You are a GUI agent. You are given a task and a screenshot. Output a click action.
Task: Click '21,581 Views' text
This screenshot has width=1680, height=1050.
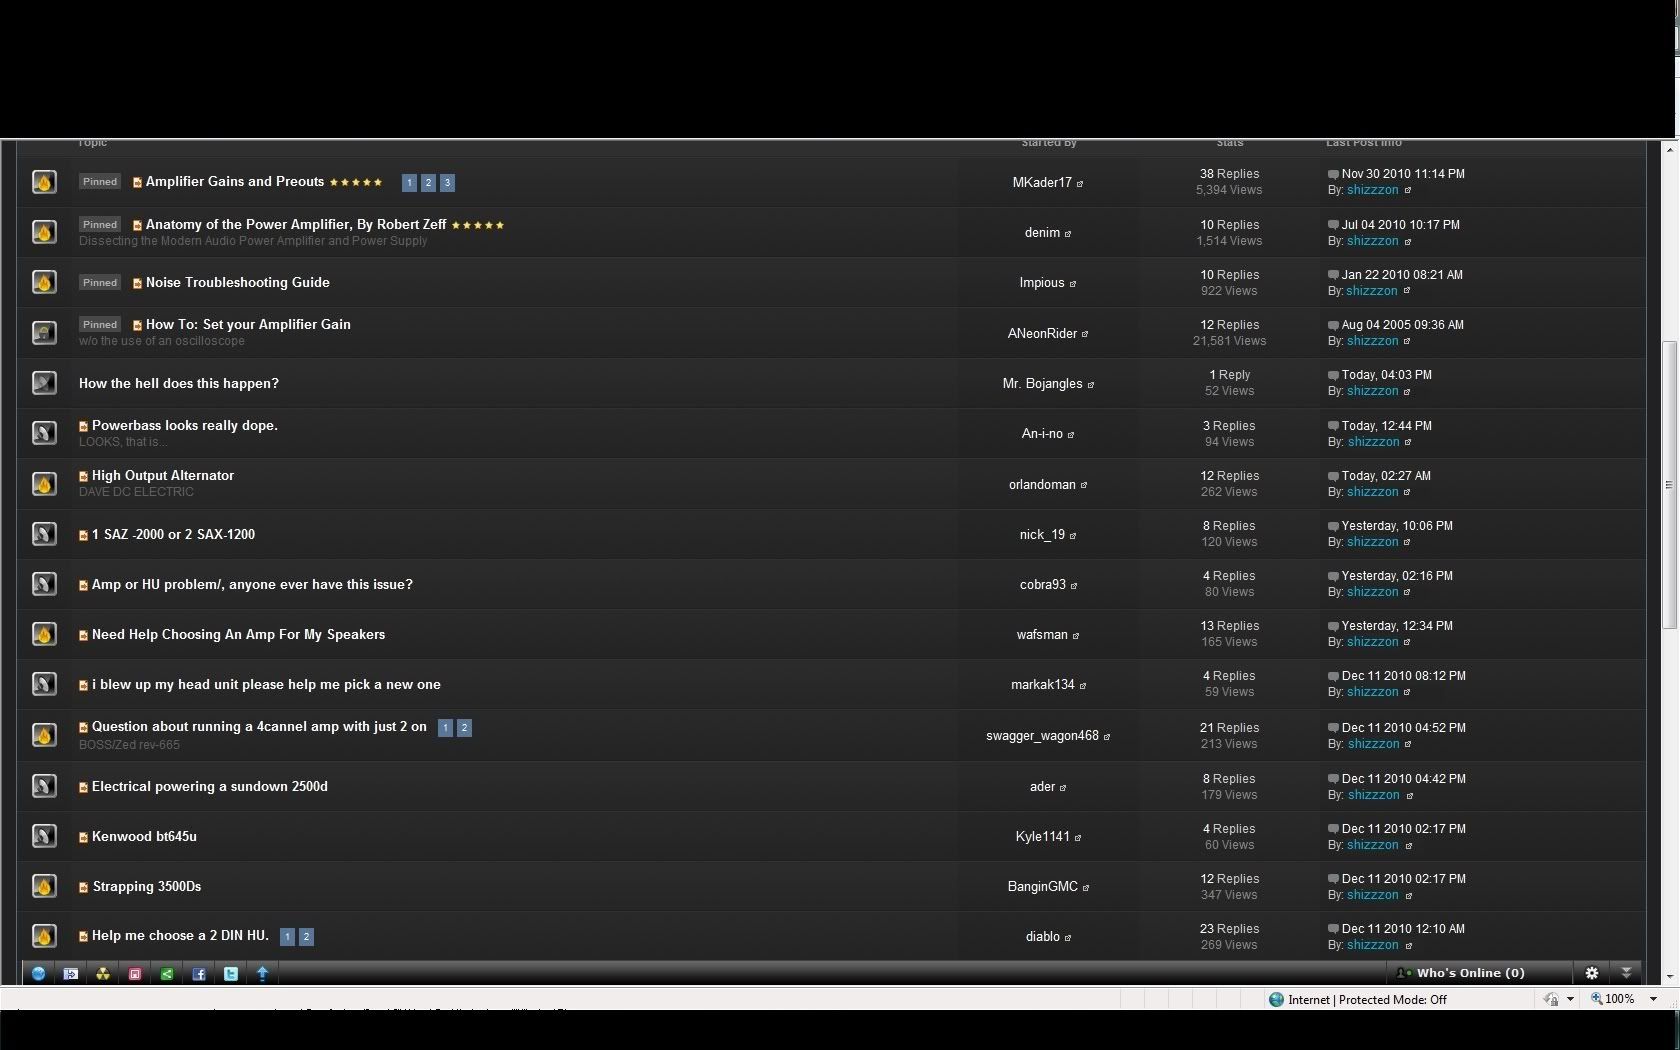point(1229,341)
